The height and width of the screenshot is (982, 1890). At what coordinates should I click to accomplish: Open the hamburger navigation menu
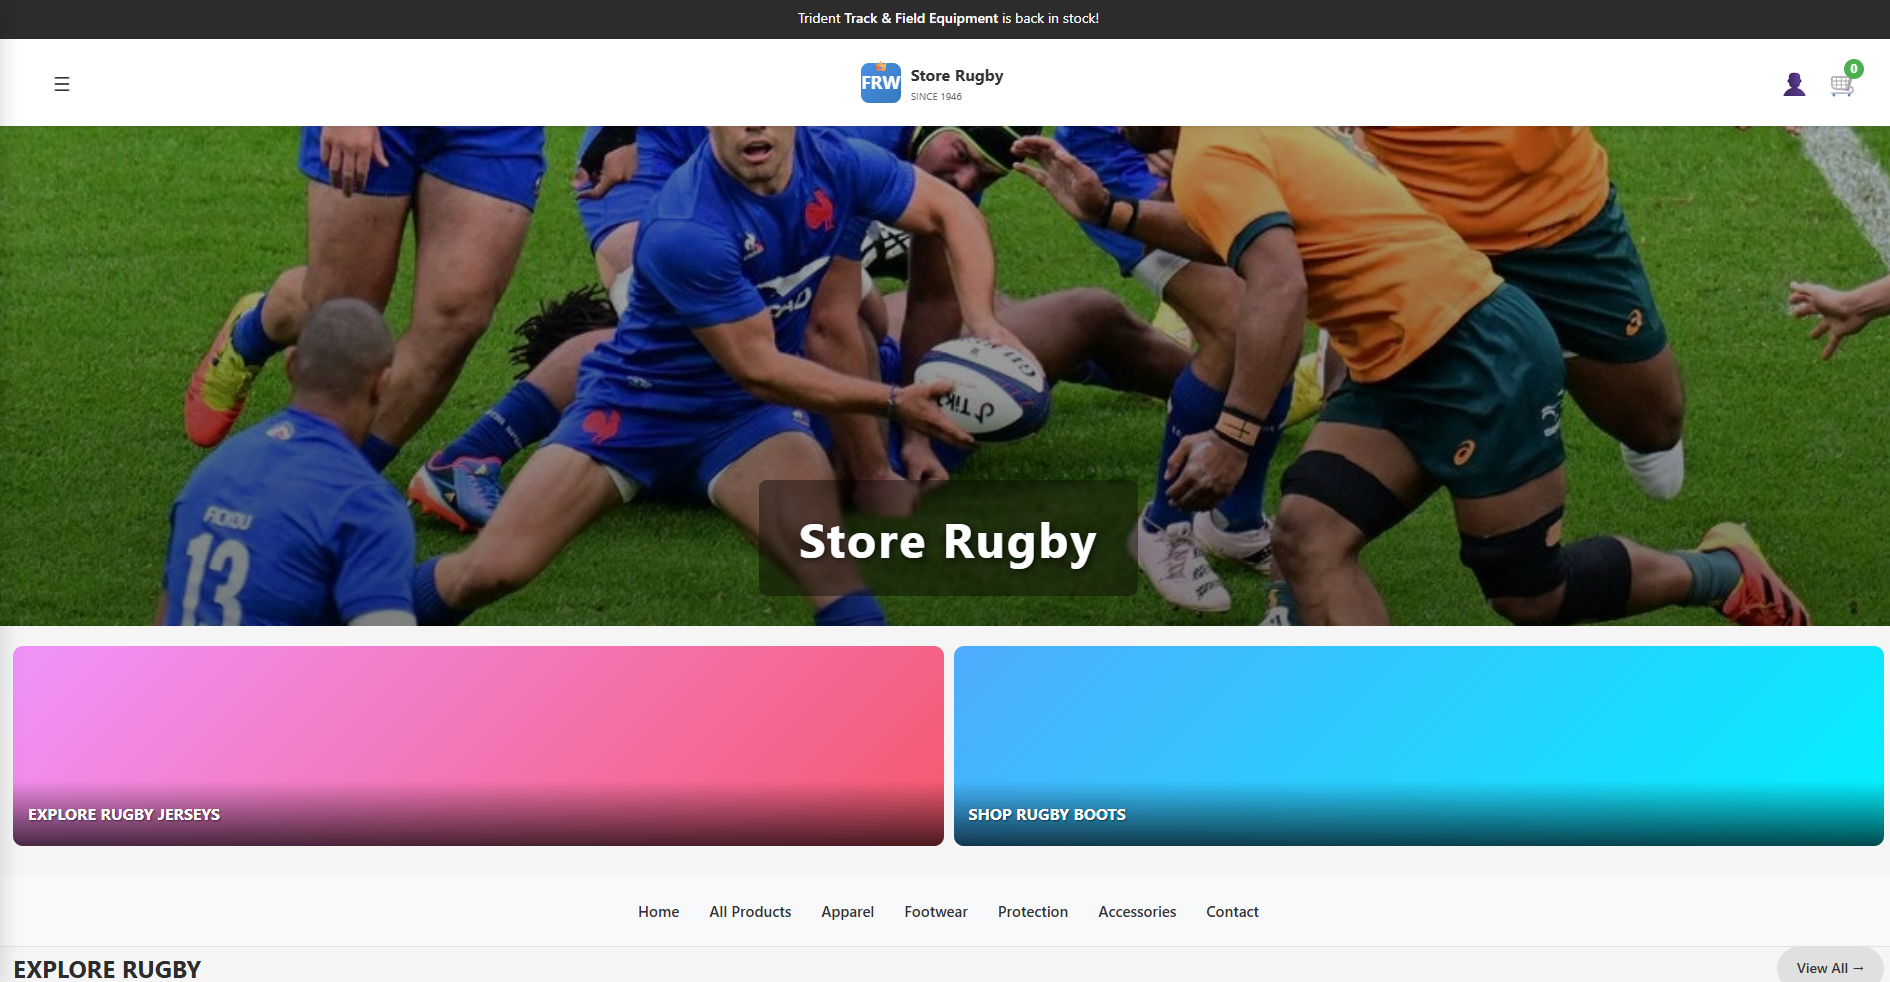[62, 84]
